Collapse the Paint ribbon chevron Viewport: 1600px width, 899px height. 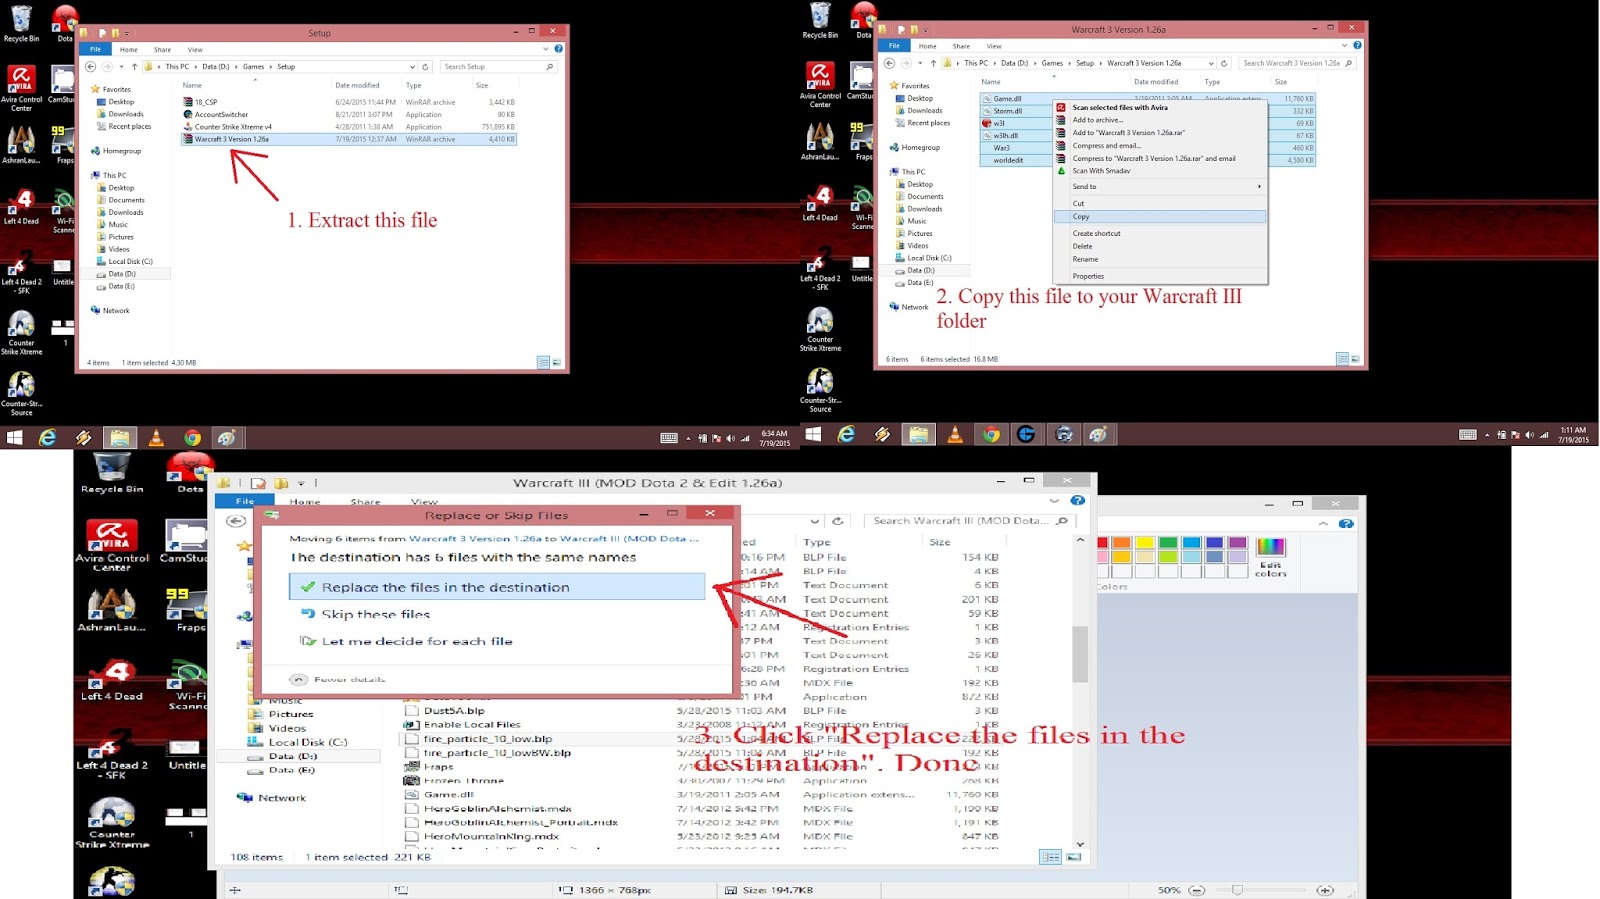tap(1323, 523)
